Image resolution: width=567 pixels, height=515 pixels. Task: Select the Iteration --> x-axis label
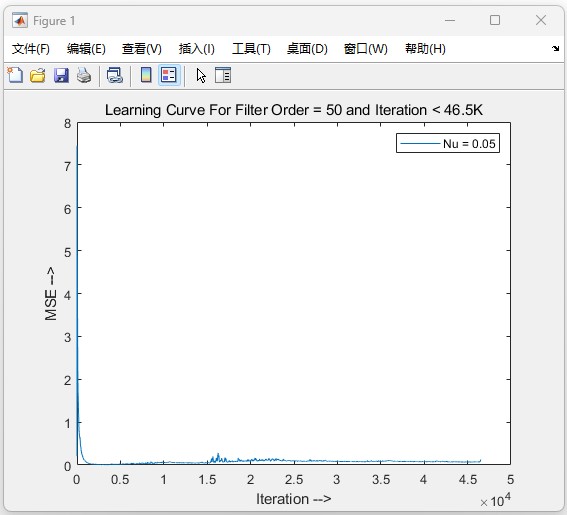point(294,499)
